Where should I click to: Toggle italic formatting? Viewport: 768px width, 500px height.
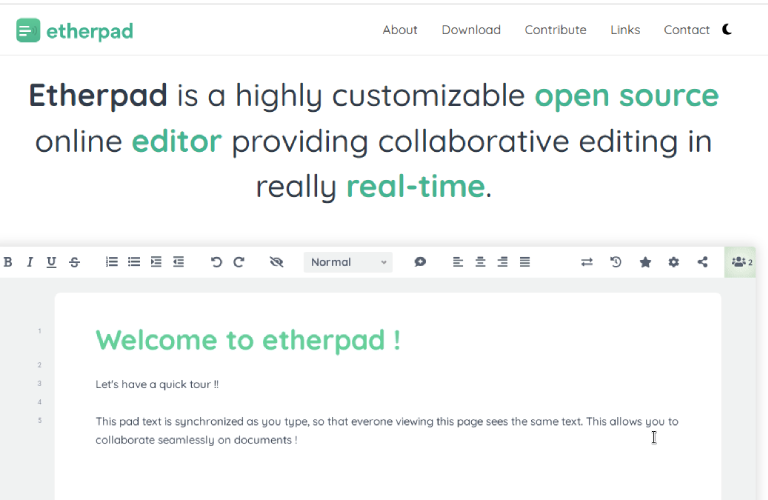pos(29,262)
